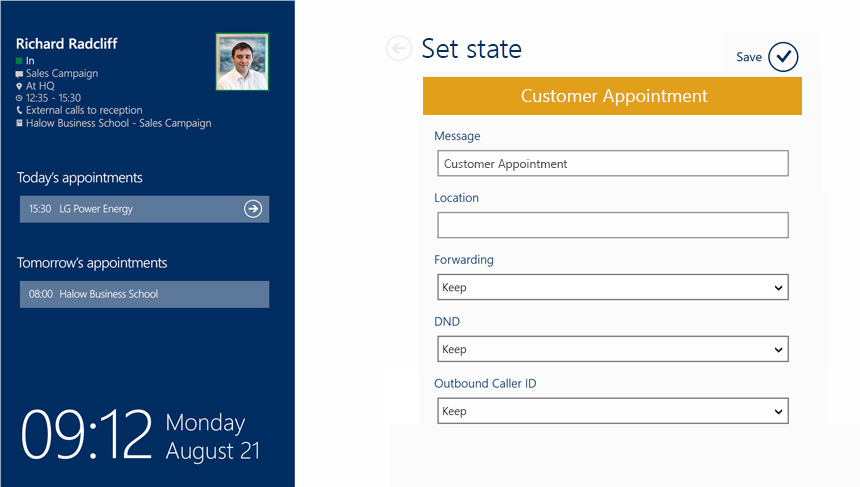This screenshot has height=487, width=860.
Task: Click the 09:12 clock display
Action: click(x=86, y=434)
